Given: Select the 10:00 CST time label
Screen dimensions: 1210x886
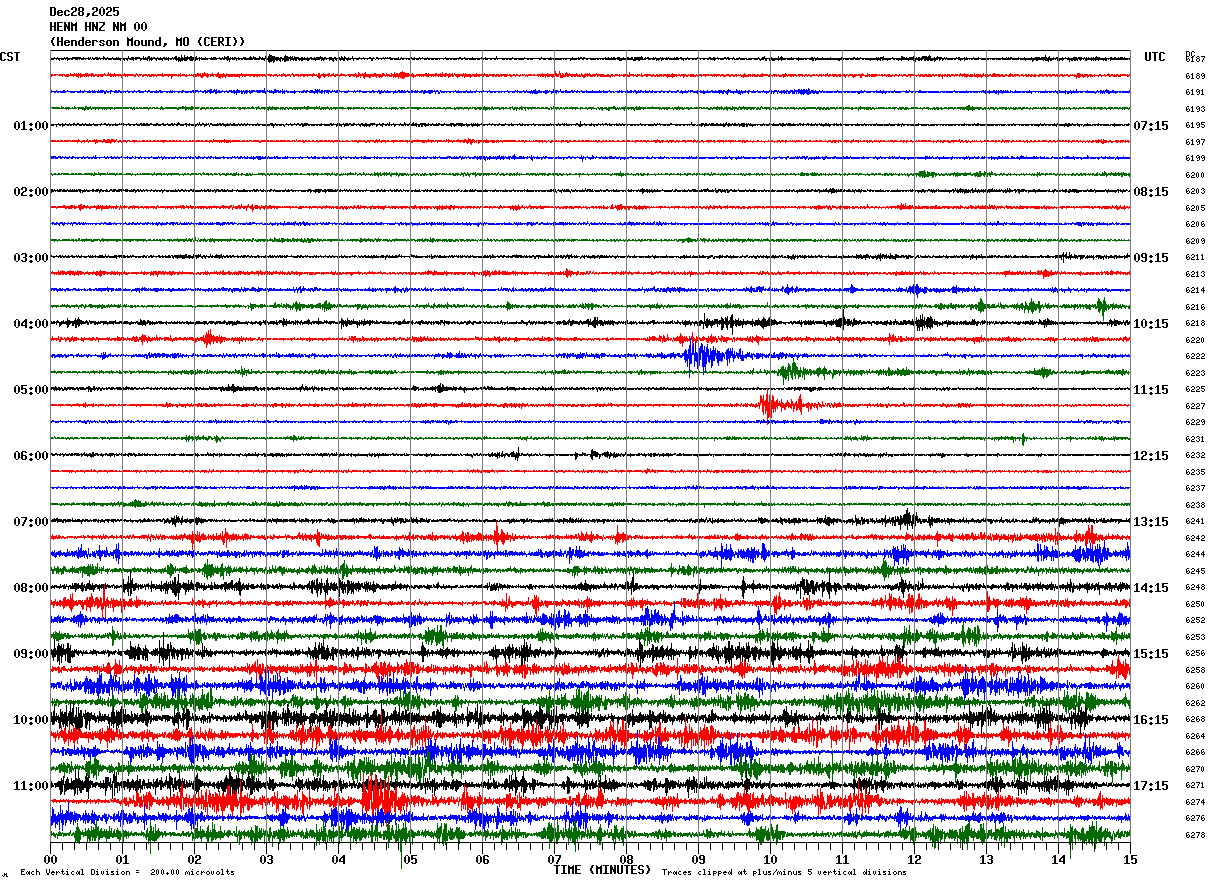Looking at the screenshot, I should pos(31,720).
